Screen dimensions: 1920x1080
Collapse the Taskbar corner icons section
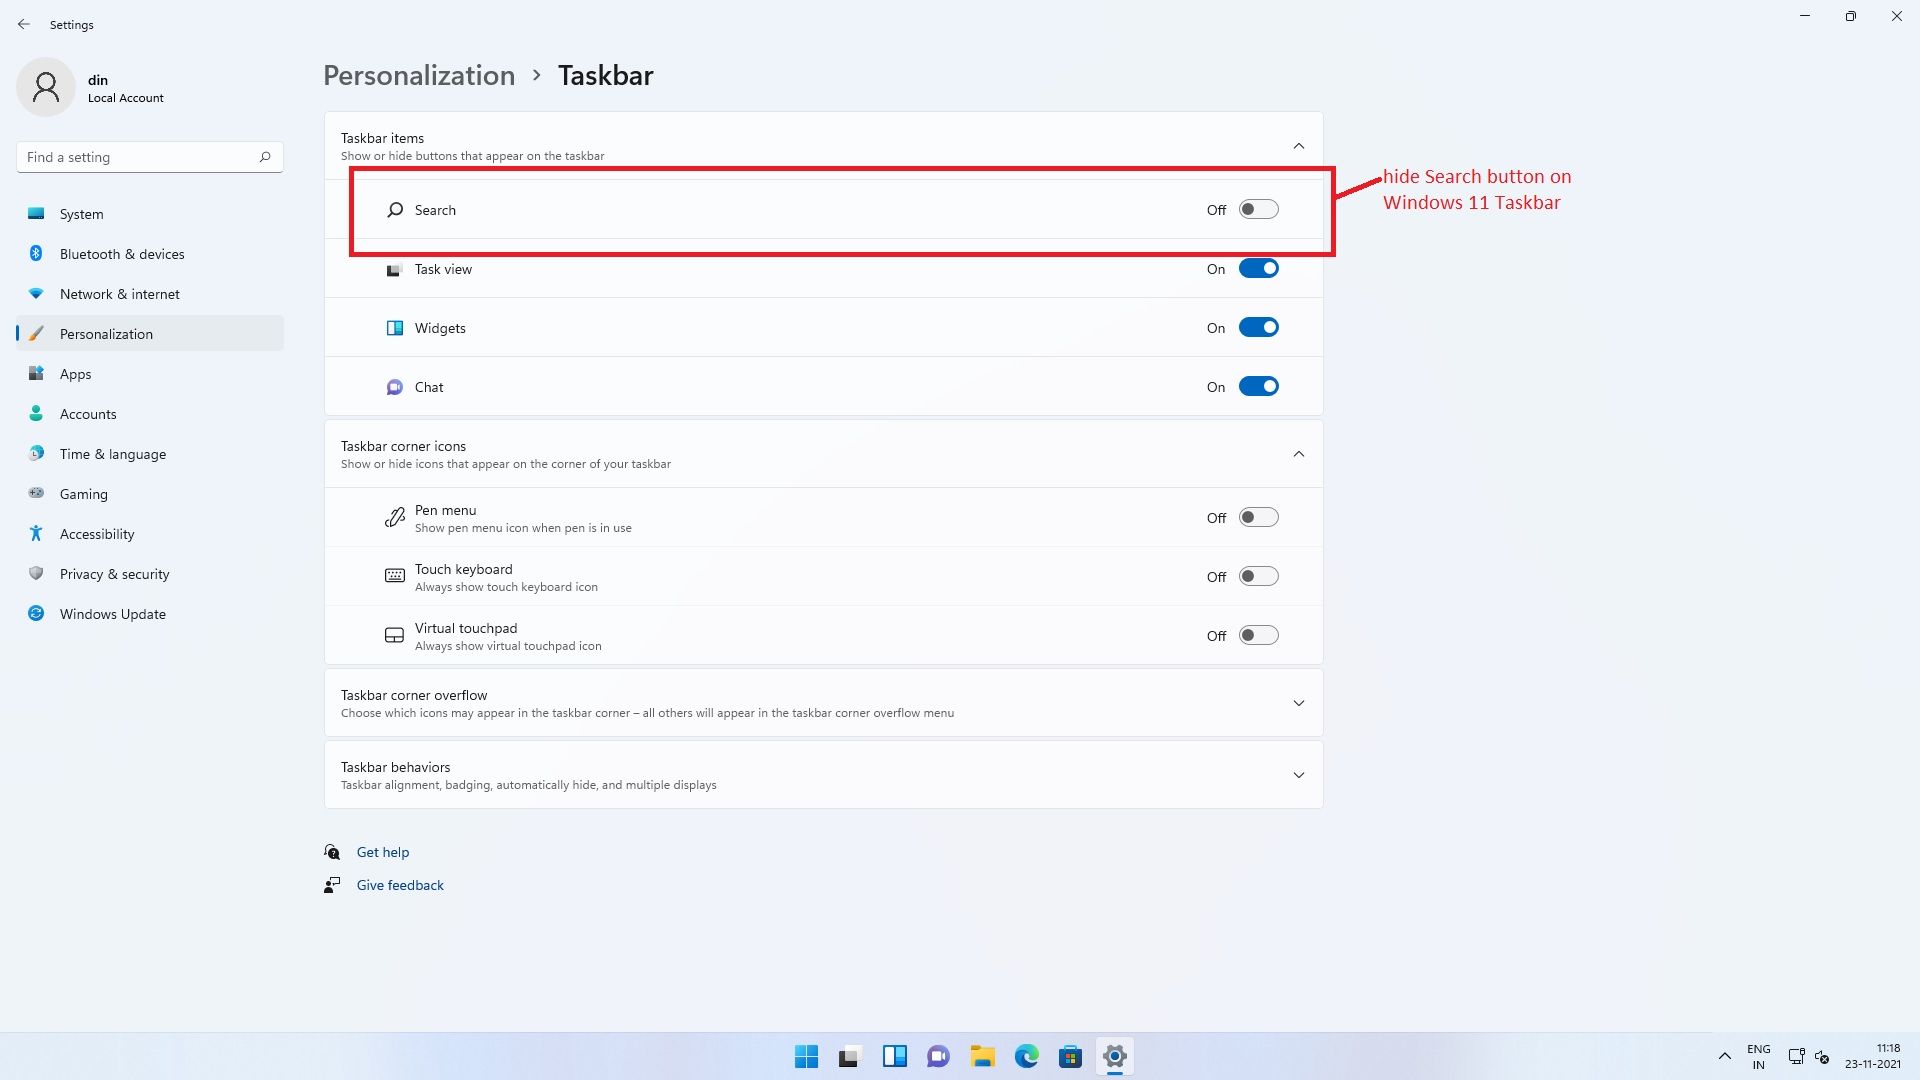click(1298, 454)
